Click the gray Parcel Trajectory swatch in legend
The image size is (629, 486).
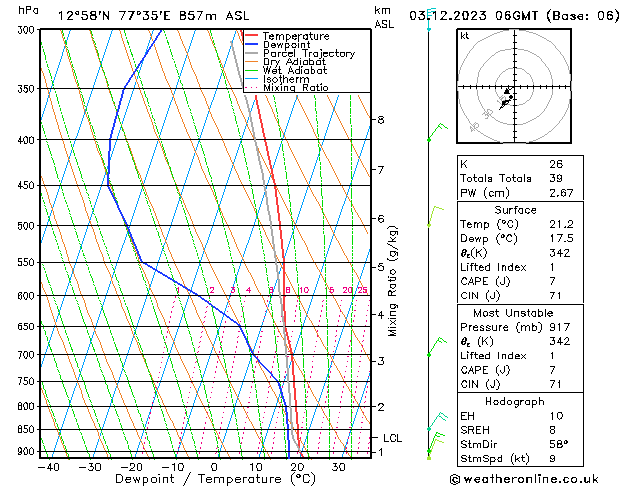252,53
